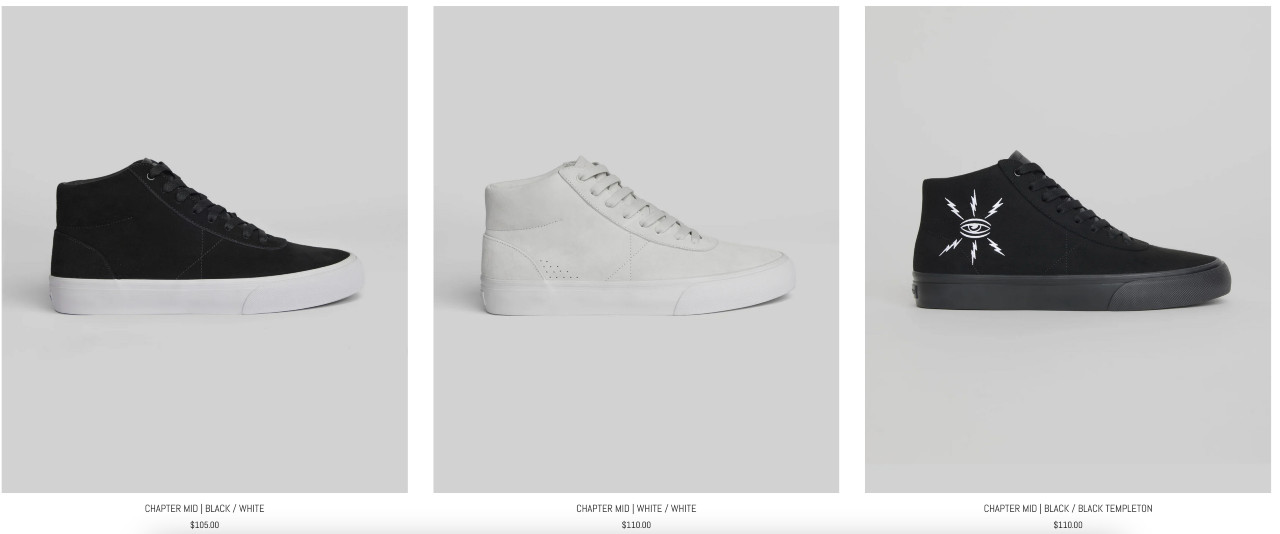The width and height of the screenshot is (1280, 534).
Task: Select the $110.00 price under White / White
Action: [636, 525]
